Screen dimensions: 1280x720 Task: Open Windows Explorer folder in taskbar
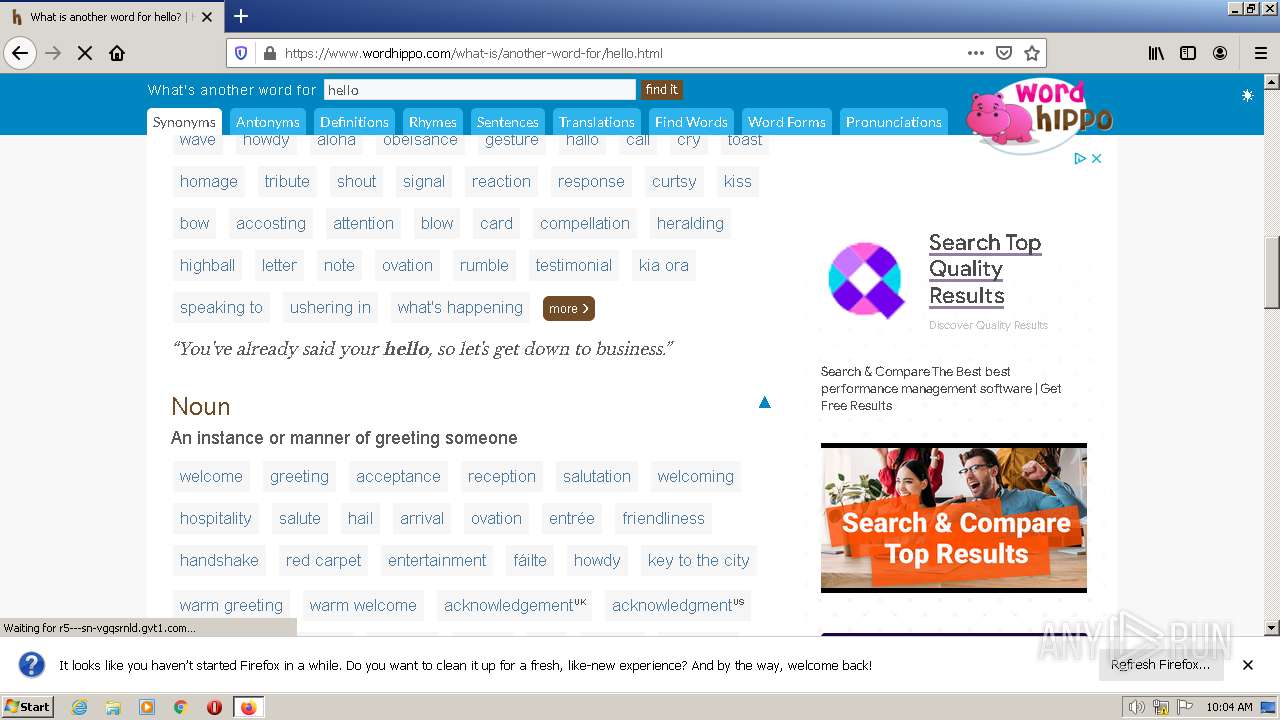click(113, 707)
